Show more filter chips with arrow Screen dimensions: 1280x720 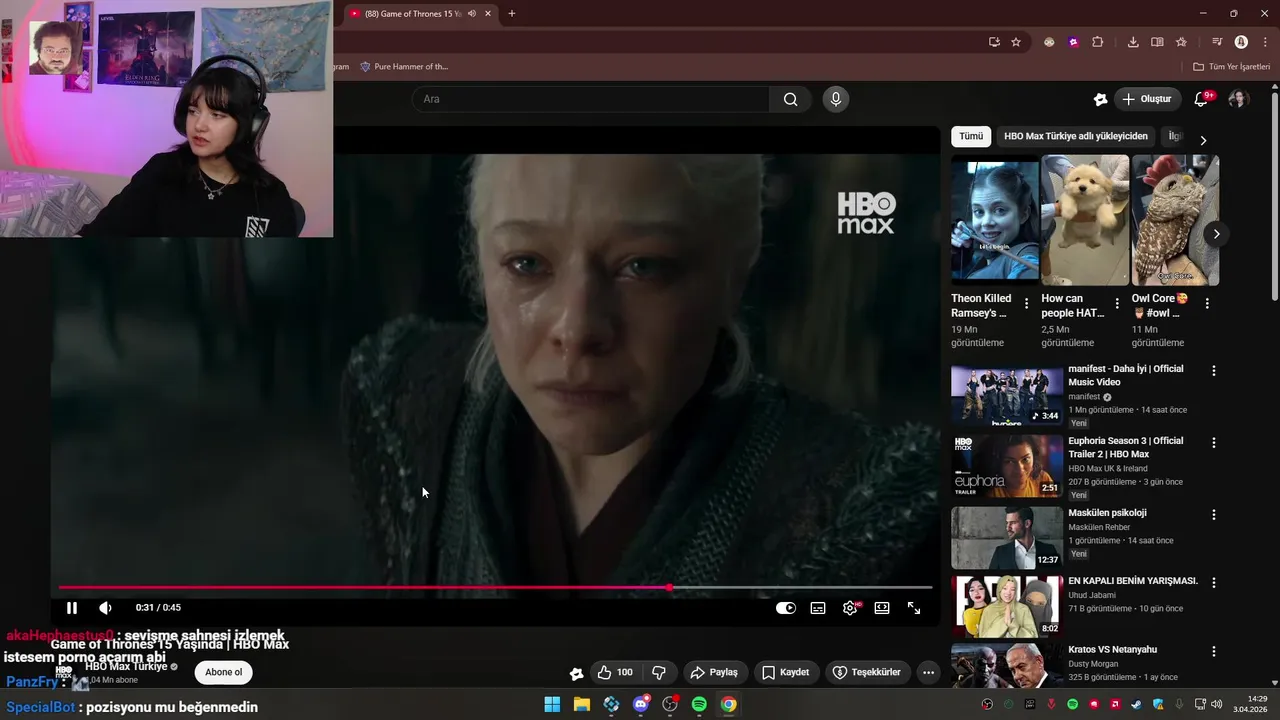(x=1203, y=140)
